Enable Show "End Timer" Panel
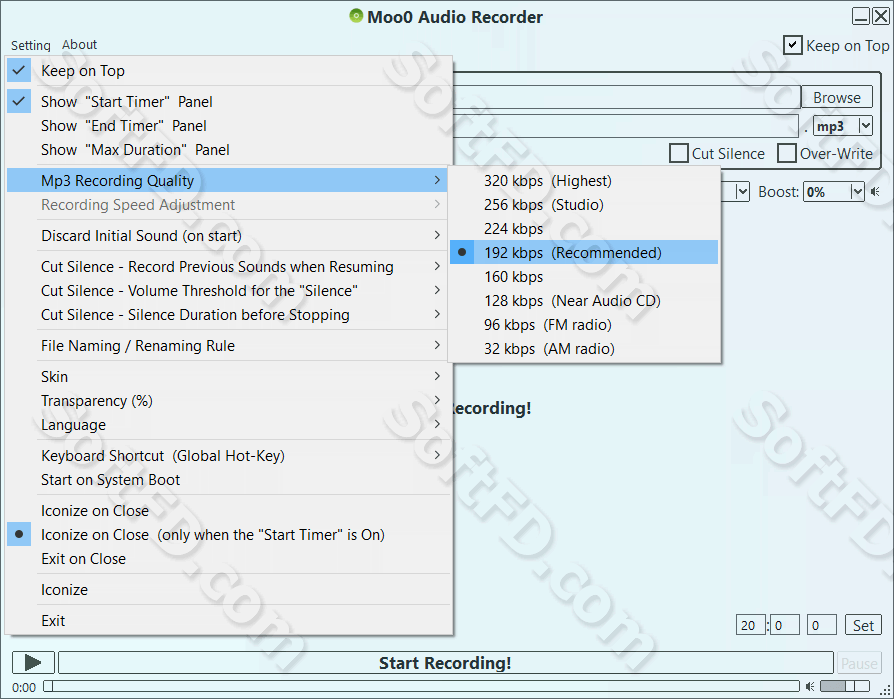This screenshot has height=699, width=894. [228, 125]
